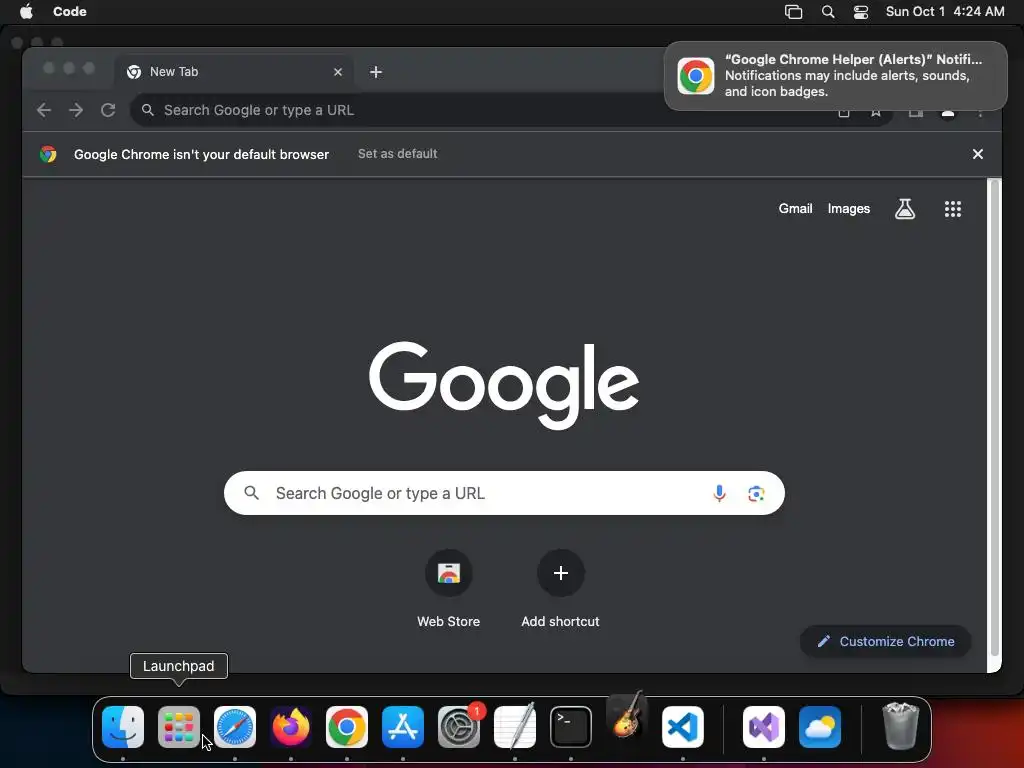The height and width of the screenshot is (768, 1024).
Task: Click the Google search box
Action: (x=504, y=493)
